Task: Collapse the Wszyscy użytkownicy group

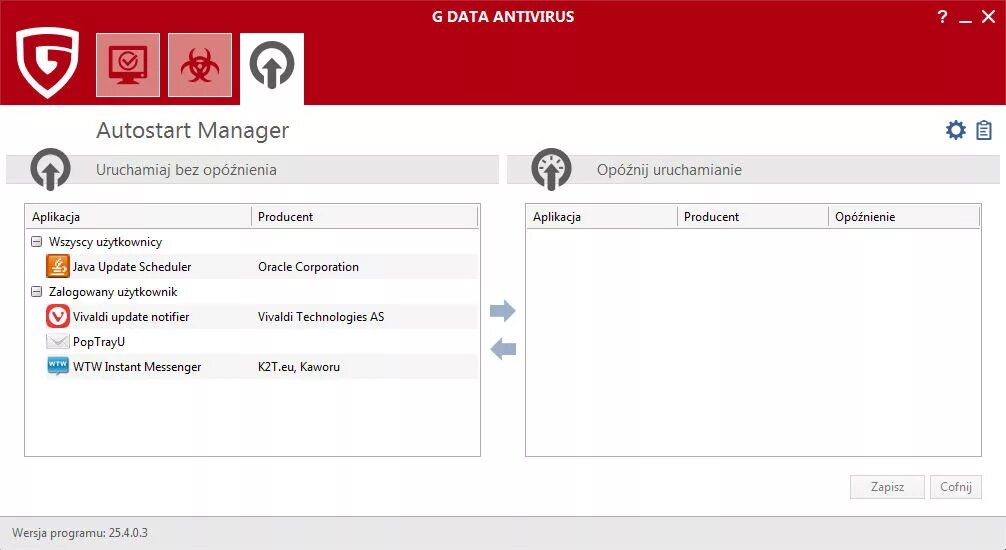Action: click(37, 242)
